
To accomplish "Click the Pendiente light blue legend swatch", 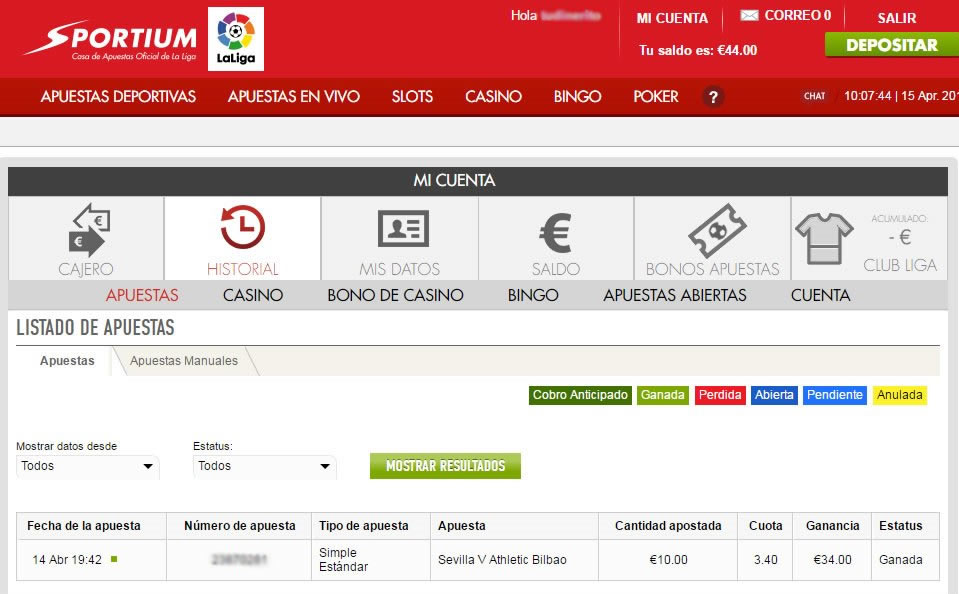I will 834,395.
